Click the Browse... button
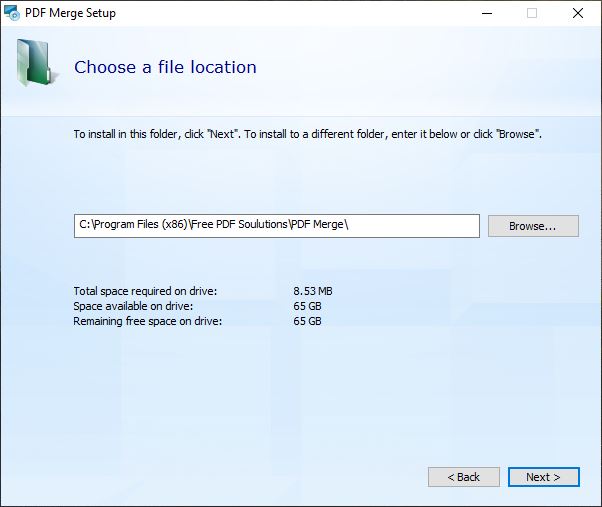The width and height of the screenshot is (602, 507). pyautogui.click(x=533, y=226)
